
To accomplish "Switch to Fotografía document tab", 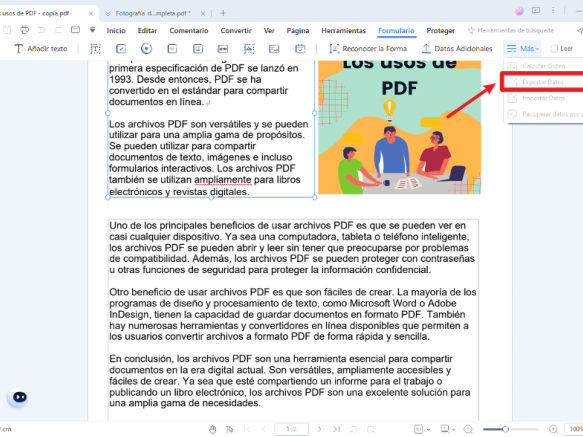I will [x=152, y=13].
